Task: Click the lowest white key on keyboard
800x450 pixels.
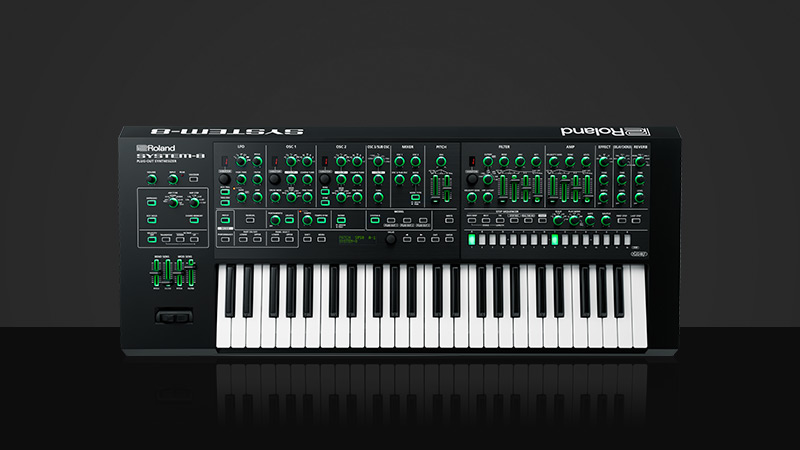Action: click(223, 334)
